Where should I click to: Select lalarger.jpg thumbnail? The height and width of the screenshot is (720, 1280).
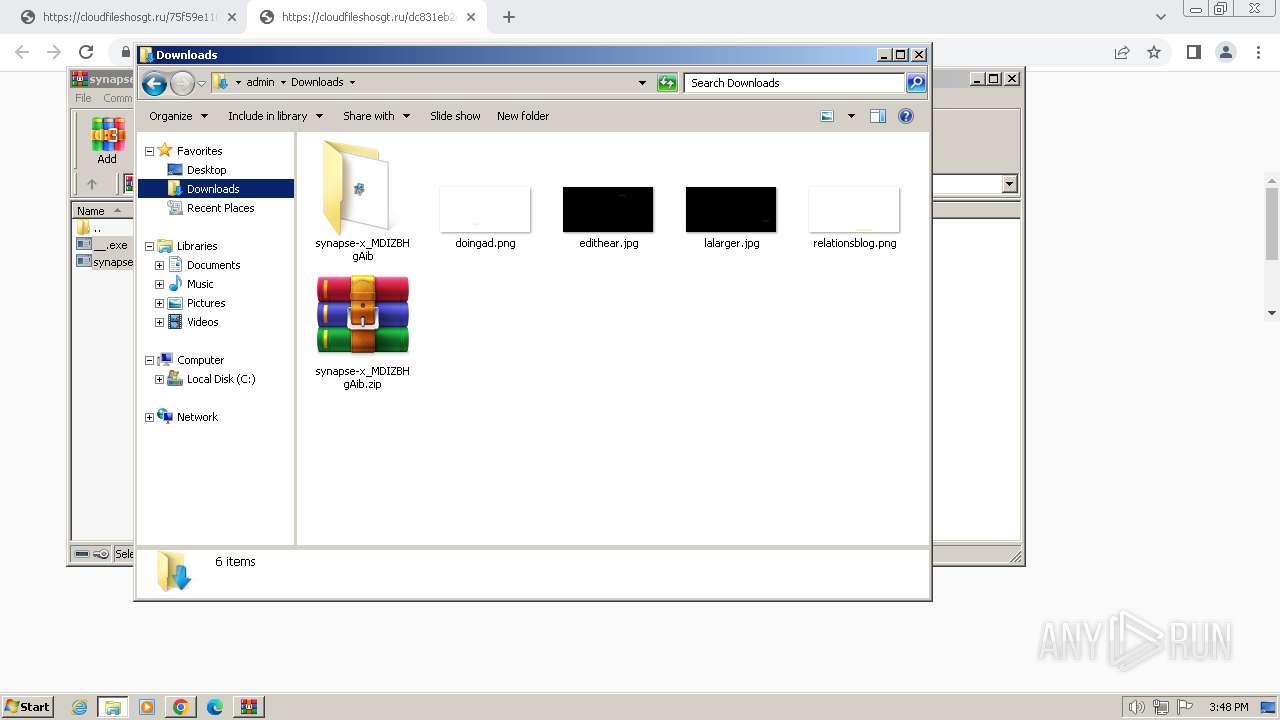[x=731, y=217]
